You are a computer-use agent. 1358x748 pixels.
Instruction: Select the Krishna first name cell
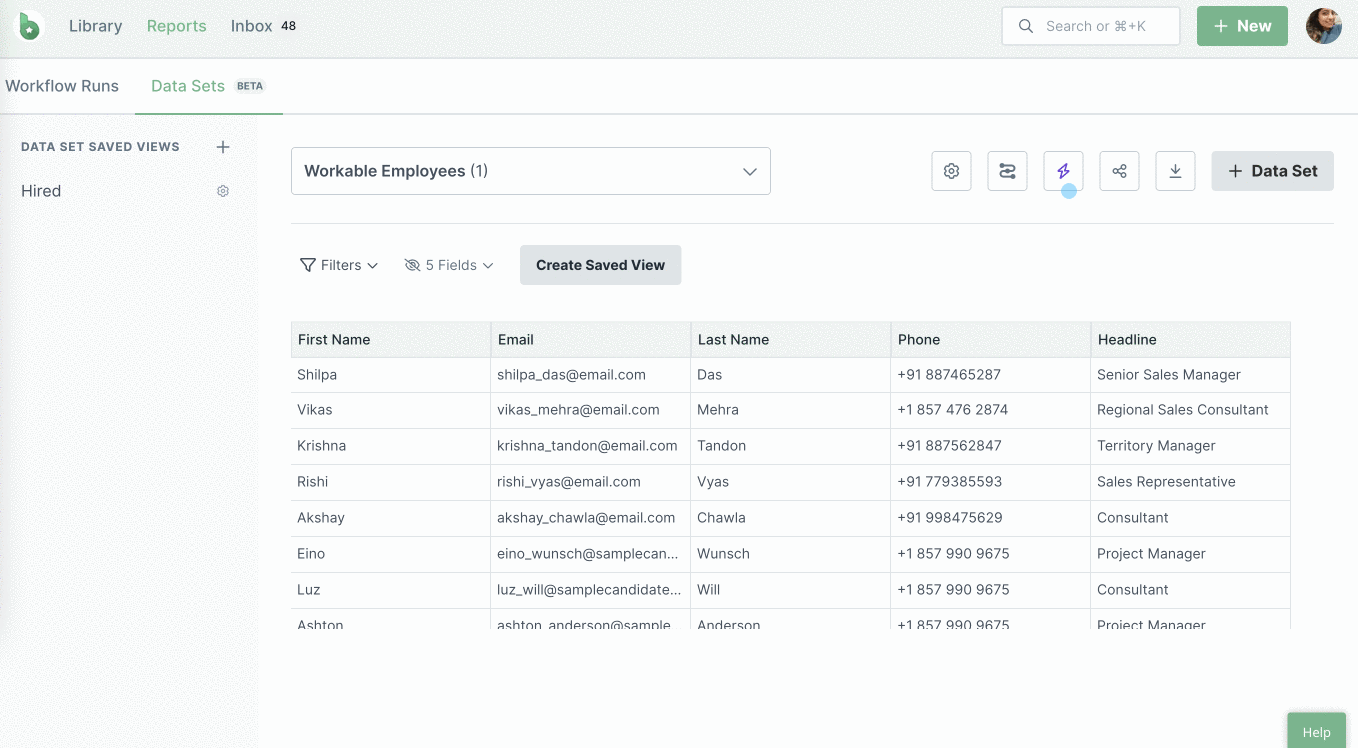(391, 446)
